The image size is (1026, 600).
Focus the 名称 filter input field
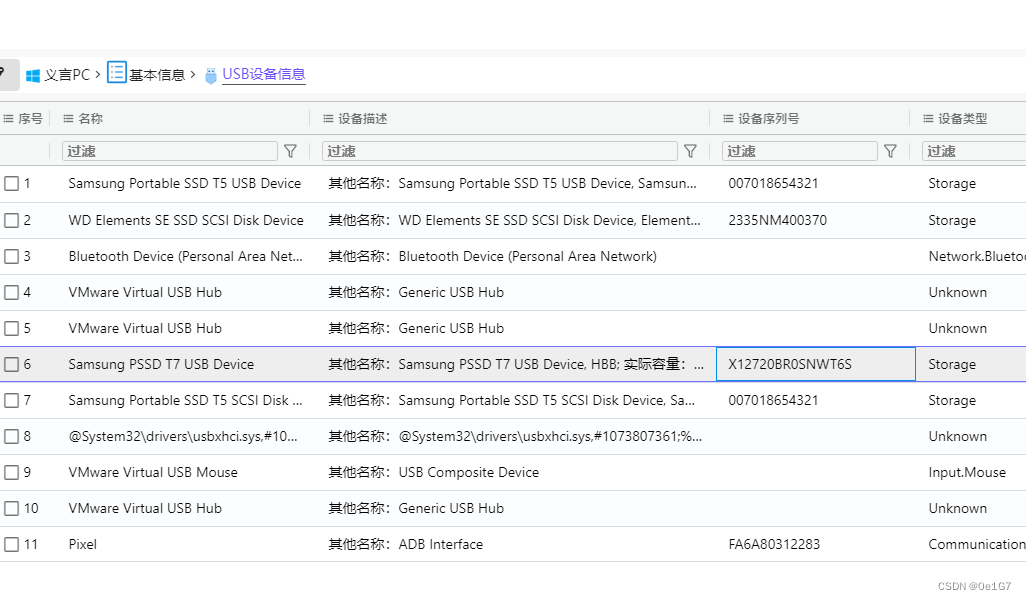[169, 151]
